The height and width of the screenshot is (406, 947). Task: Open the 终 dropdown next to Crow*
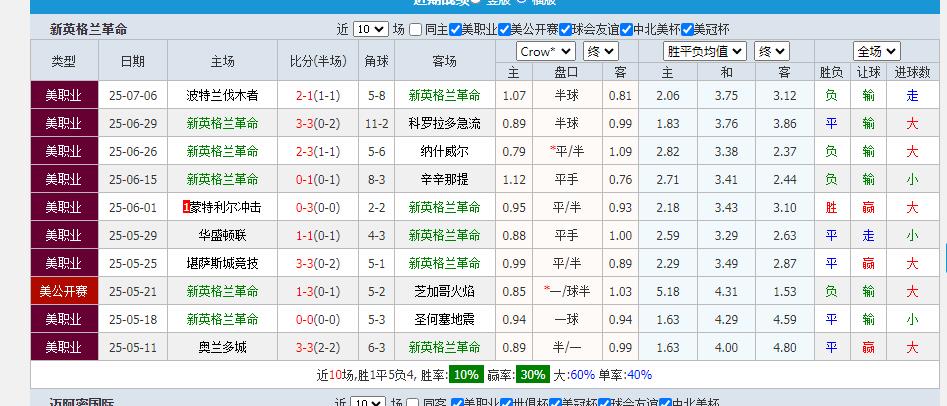point(600,51)
